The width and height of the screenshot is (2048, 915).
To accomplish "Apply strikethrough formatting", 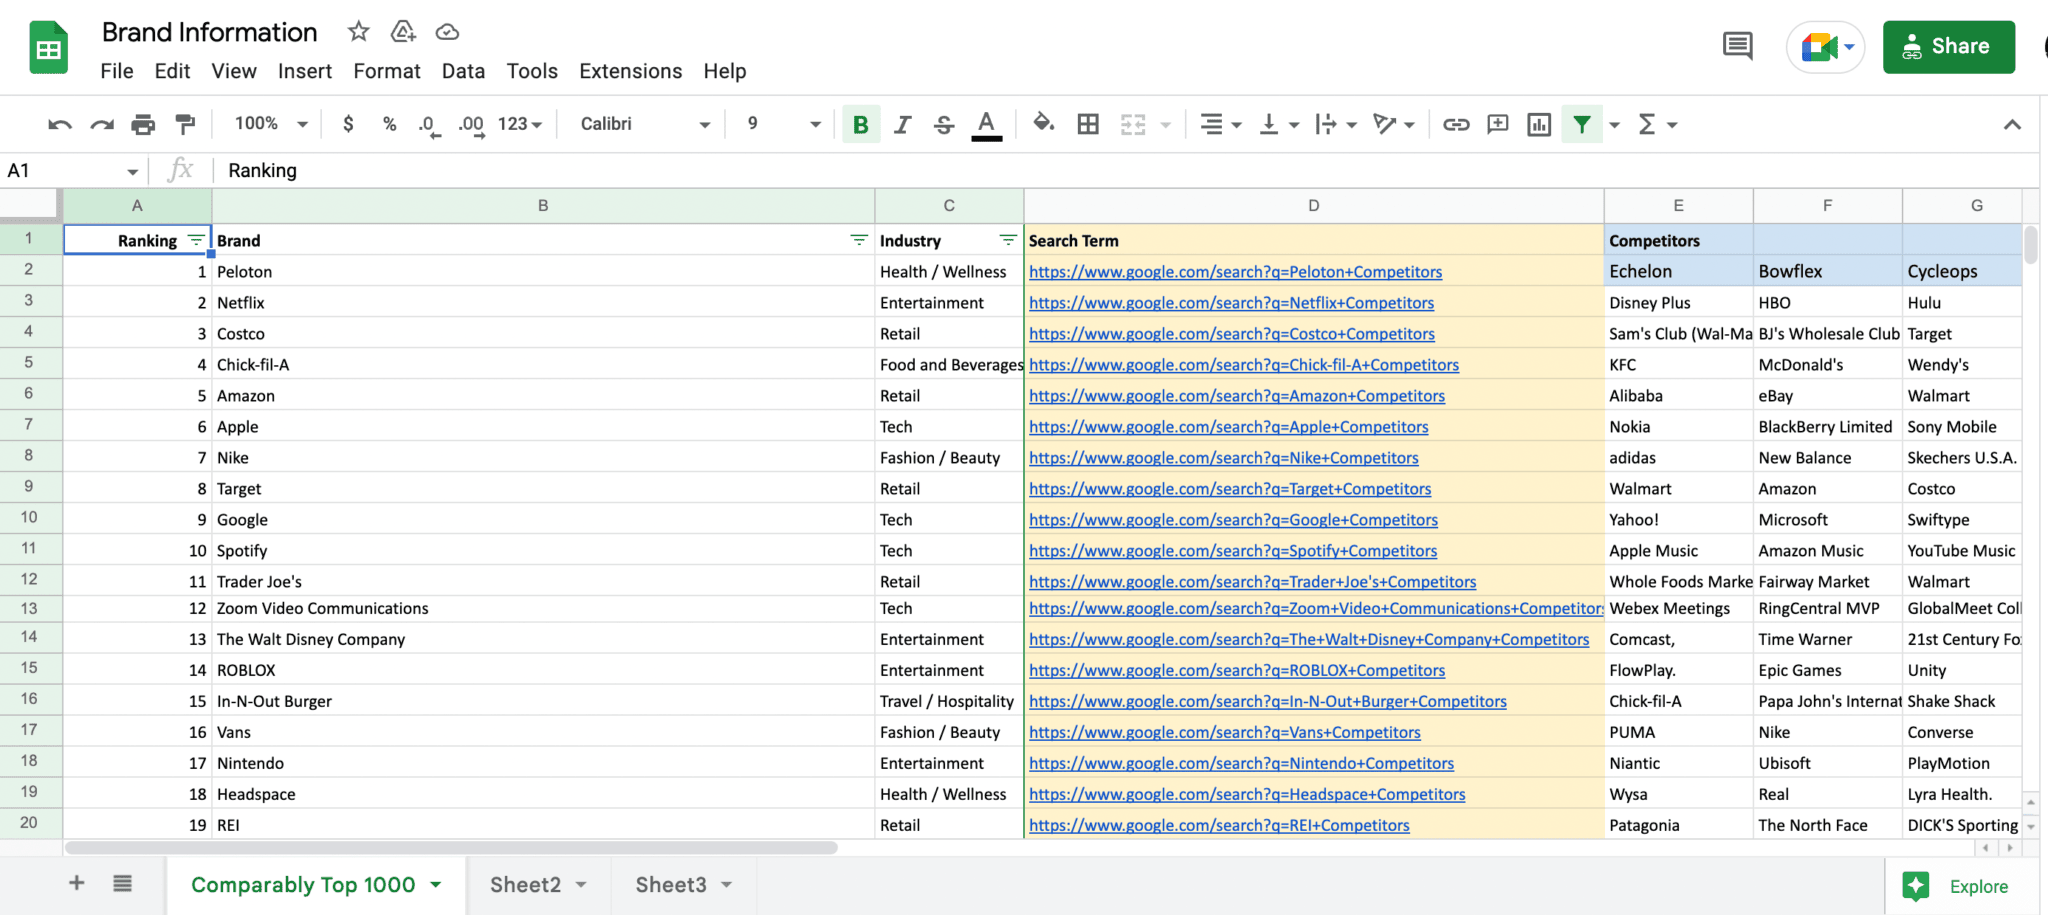I will [x=944, y=124].
